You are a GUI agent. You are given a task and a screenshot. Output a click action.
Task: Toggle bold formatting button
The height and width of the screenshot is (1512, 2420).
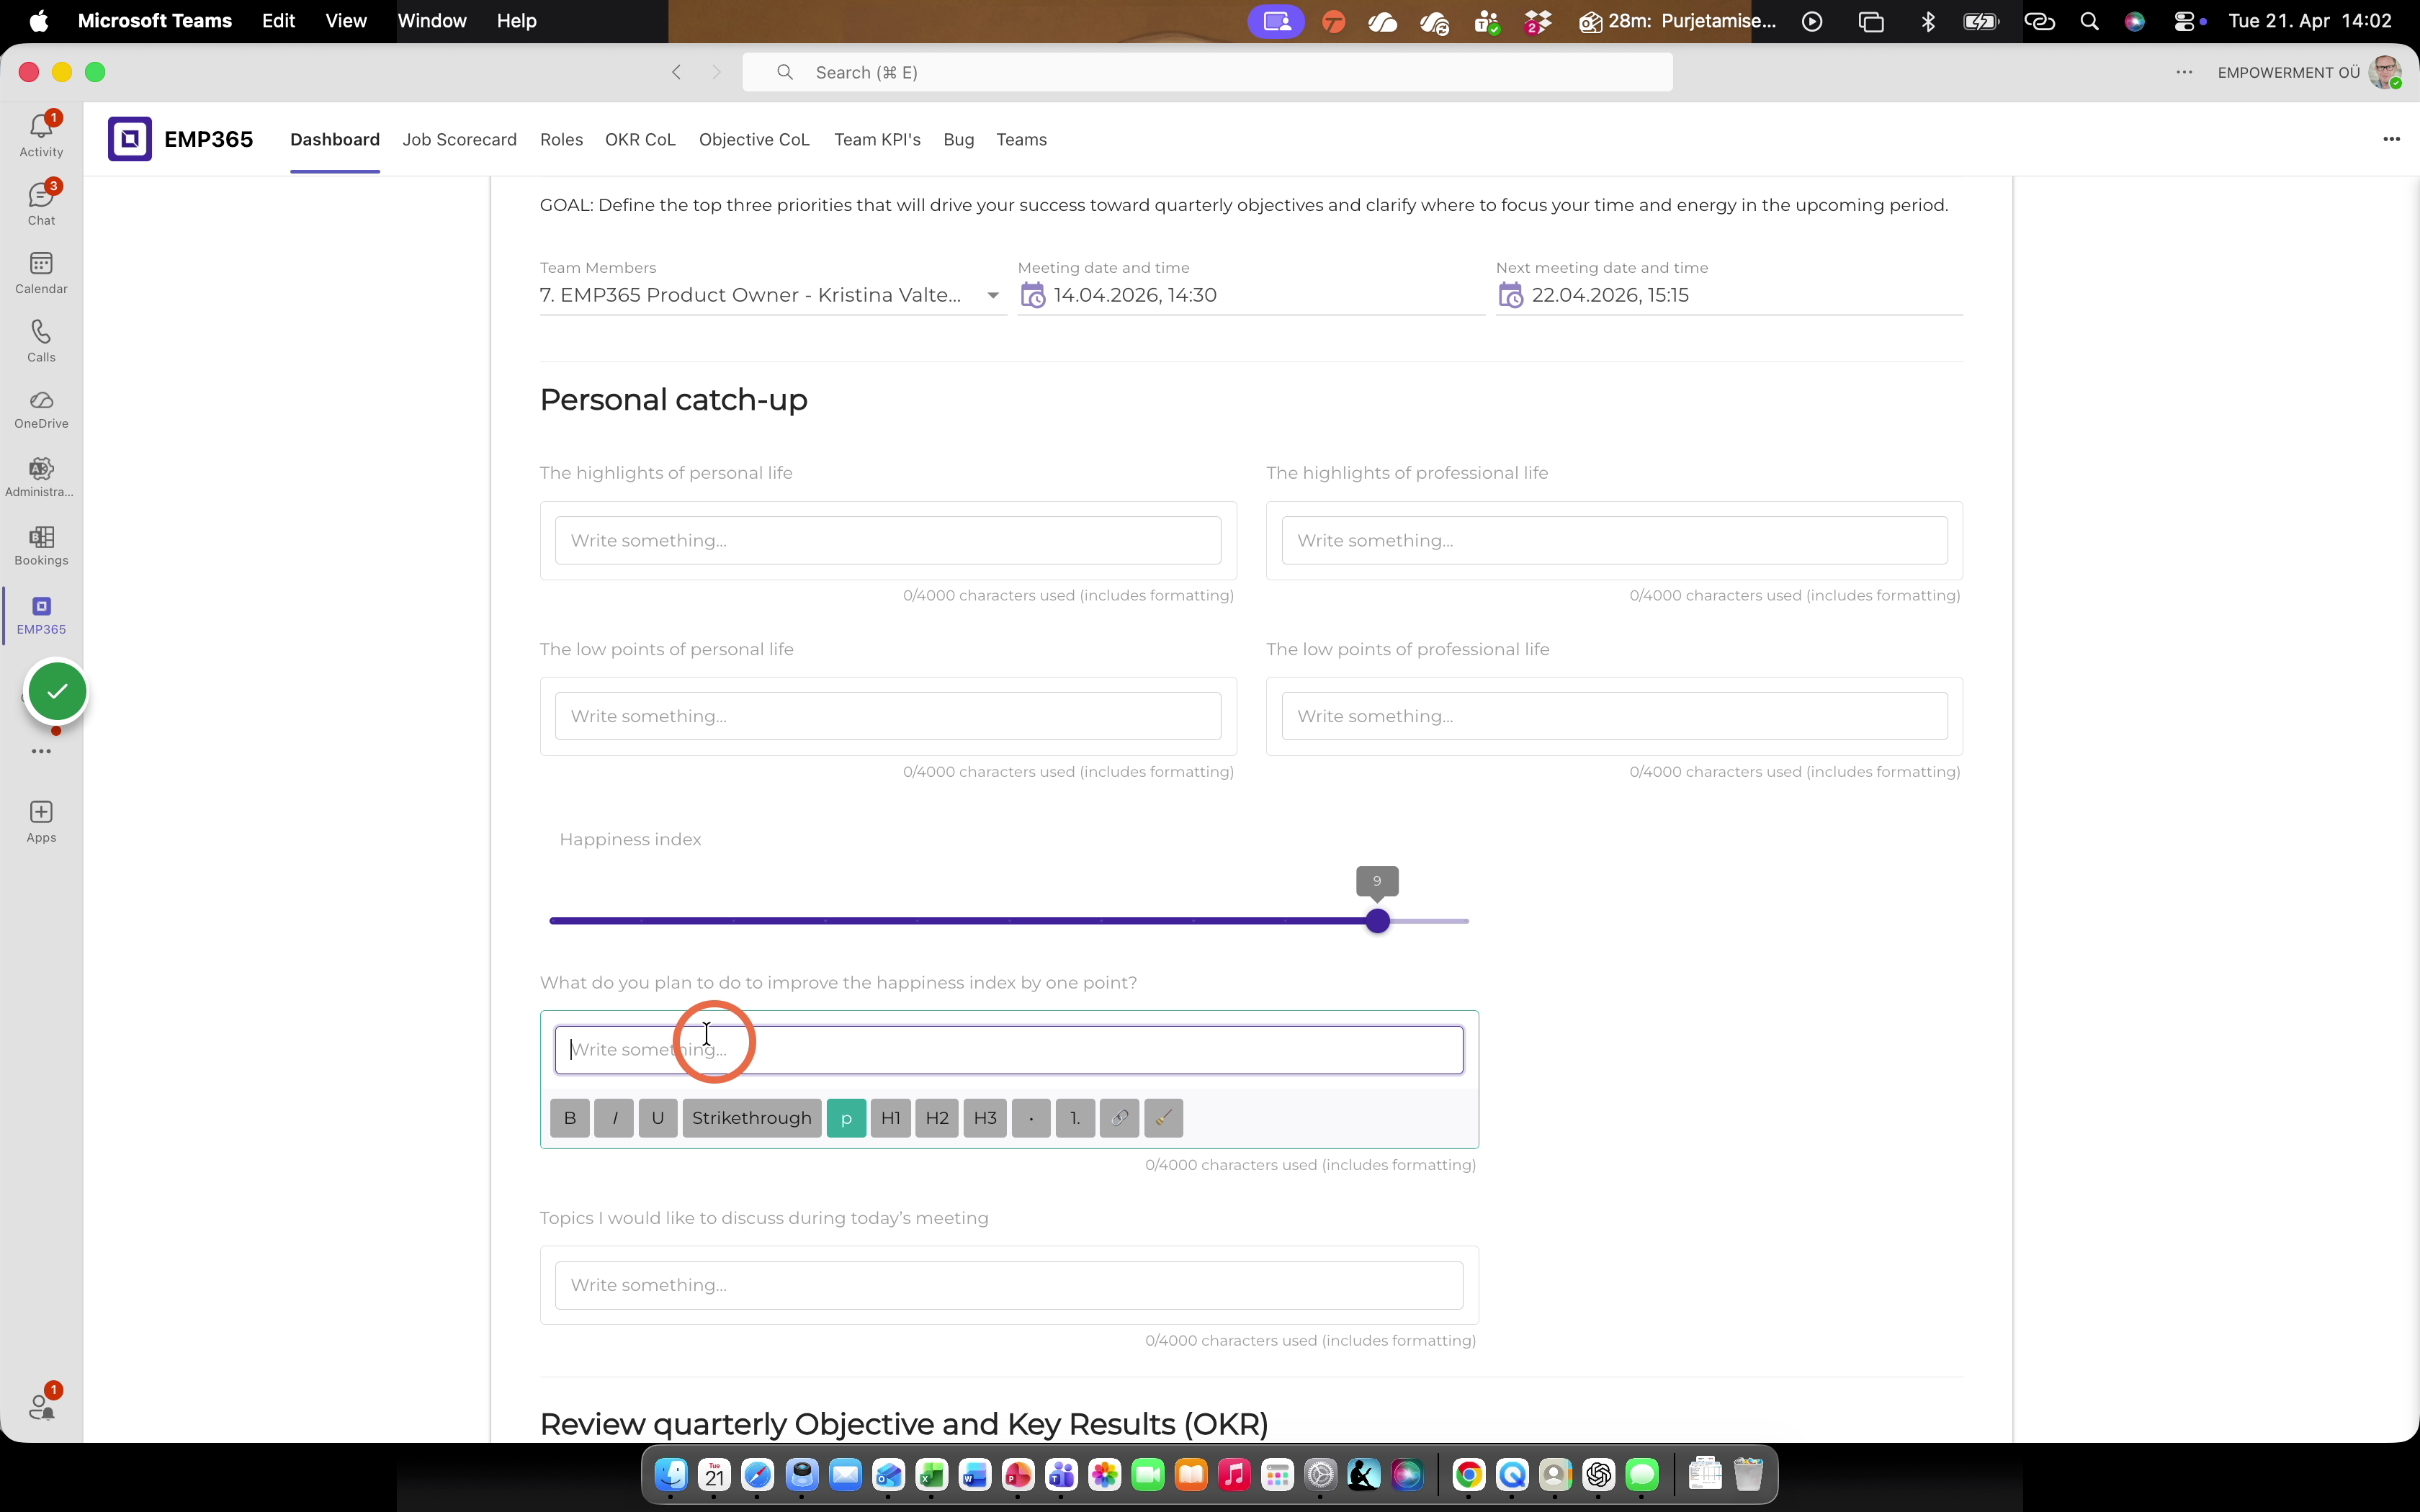570,1118
